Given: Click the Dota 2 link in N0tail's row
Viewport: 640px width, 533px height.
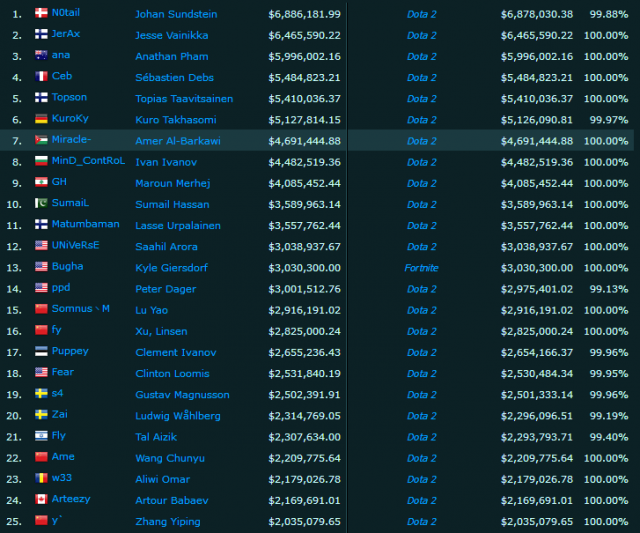Looking at the screenshot, I should click(x=421, y=14).
